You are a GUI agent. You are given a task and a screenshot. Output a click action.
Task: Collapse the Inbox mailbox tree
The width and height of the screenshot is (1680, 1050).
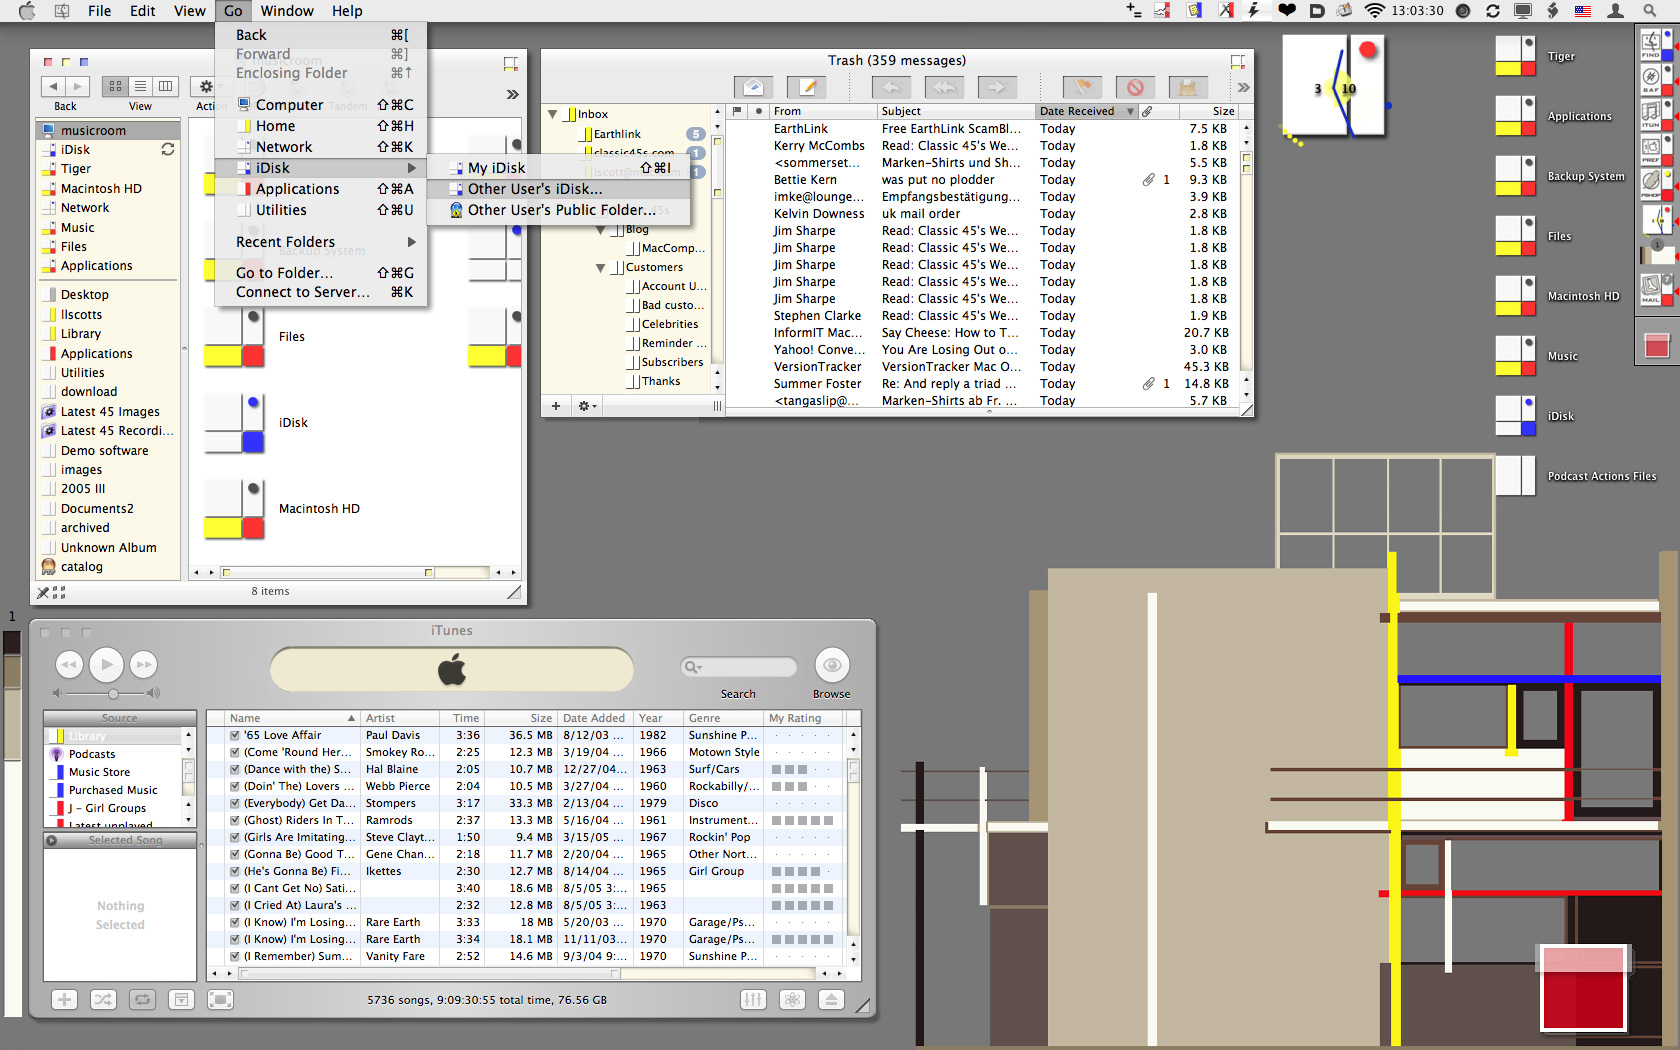pyautogui.click(x=553, y=114)
